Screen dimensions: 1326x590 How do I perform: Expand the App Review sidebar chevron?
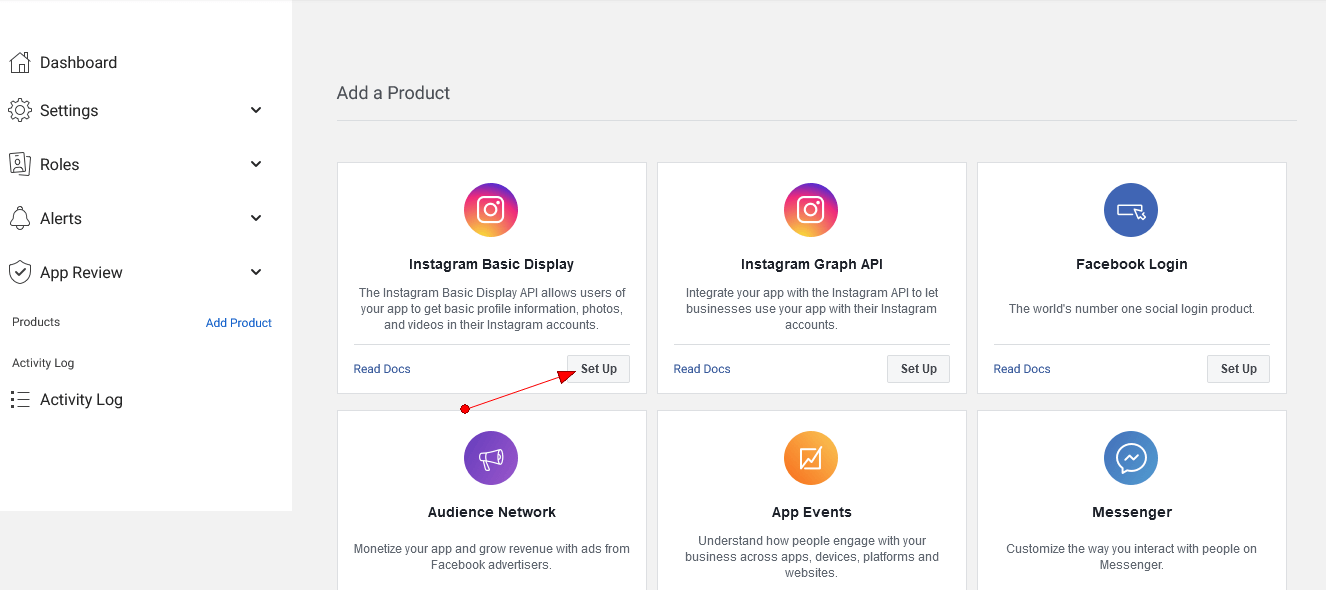click(x=256, y=272)
